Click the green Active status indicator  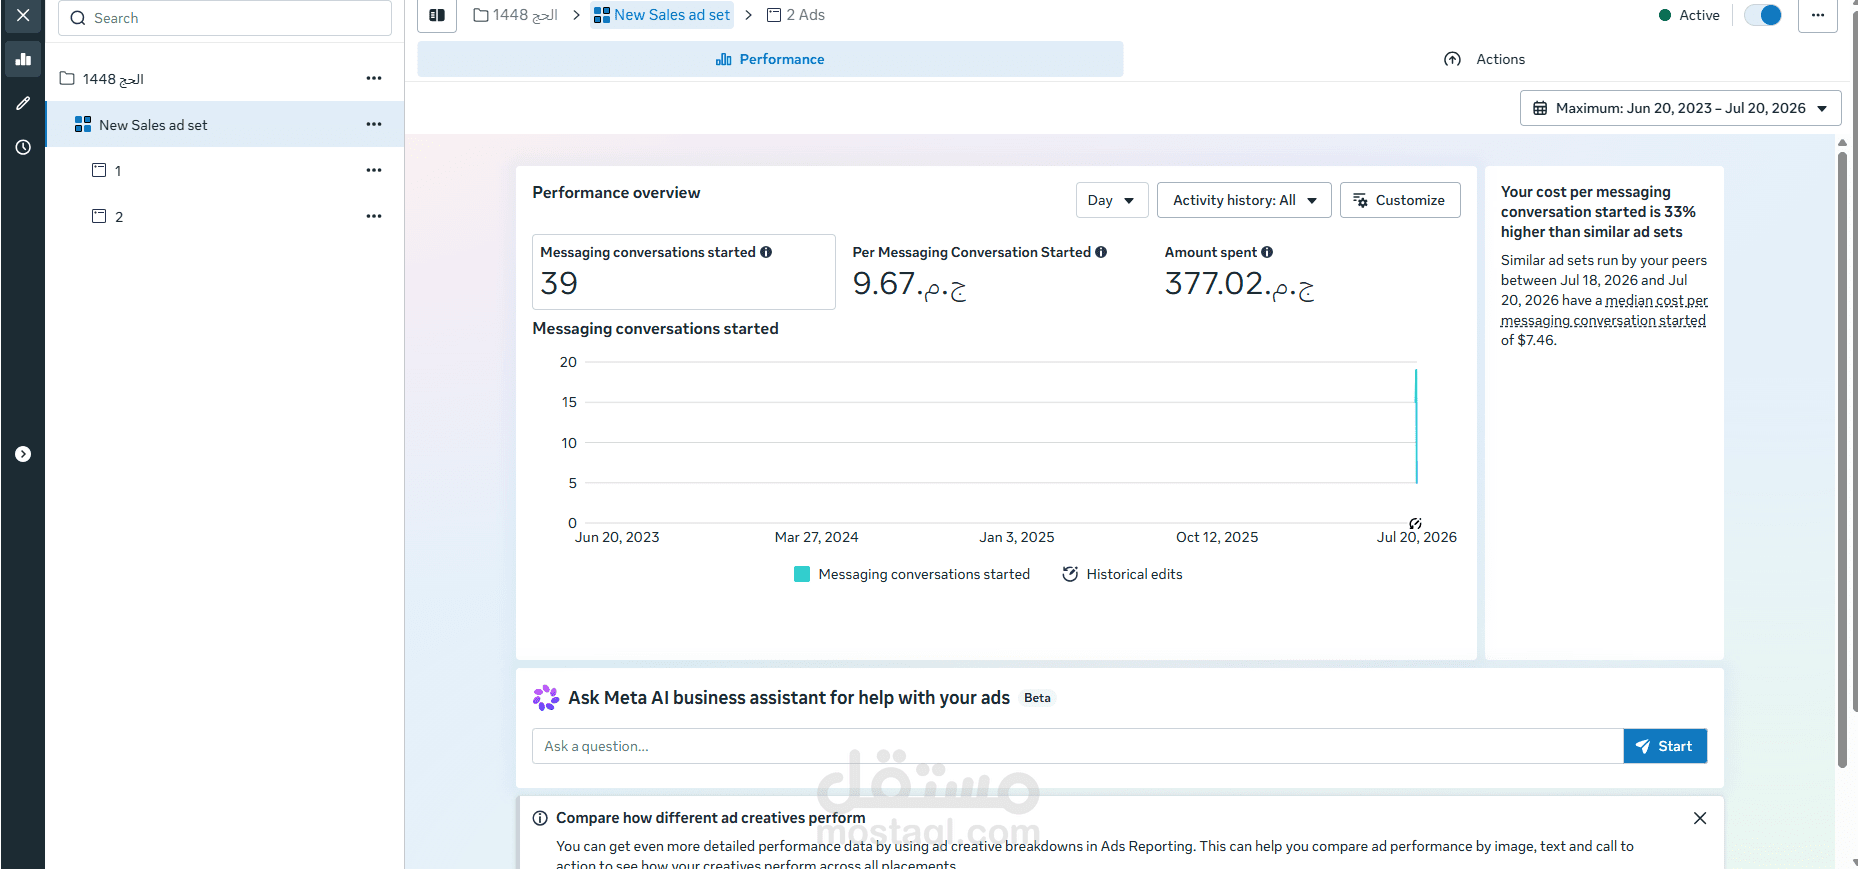tap(1665, 15)
